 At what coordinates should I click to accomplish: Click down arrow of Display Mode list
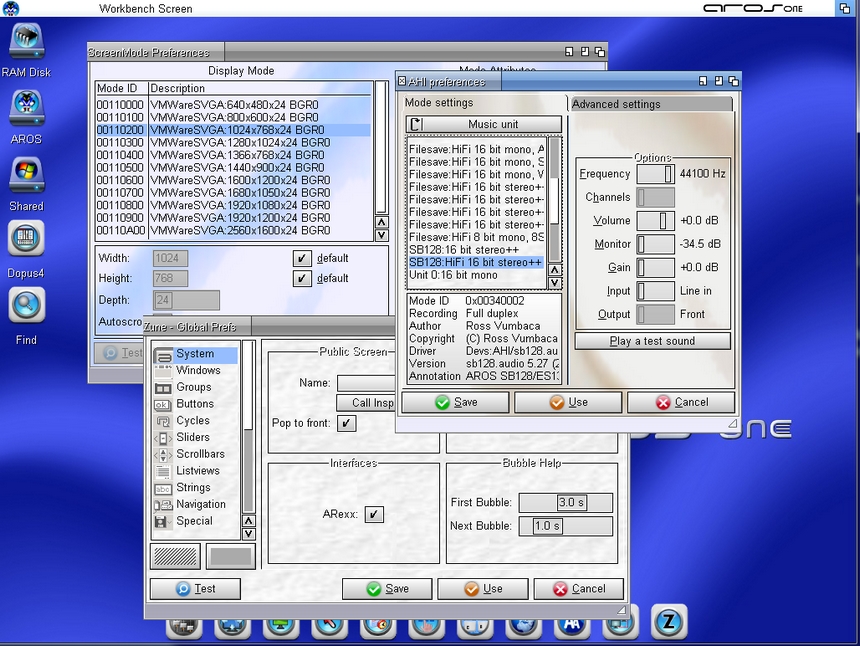[381, 235]
